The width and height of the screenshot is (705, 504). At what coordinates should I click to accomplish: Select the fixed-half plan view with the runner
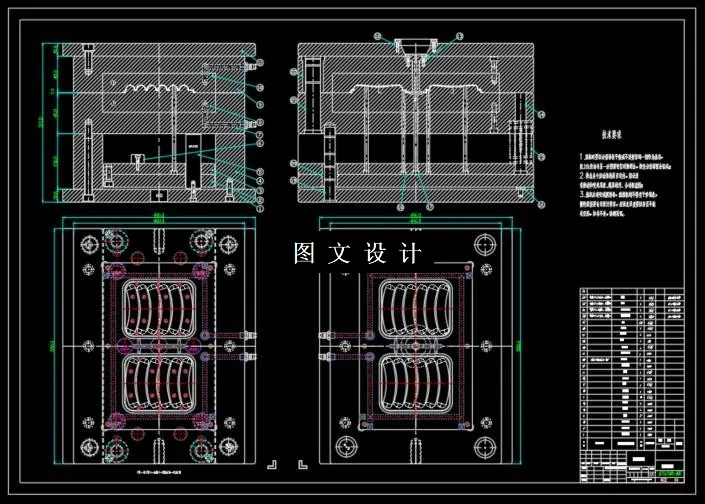point(416,346)
